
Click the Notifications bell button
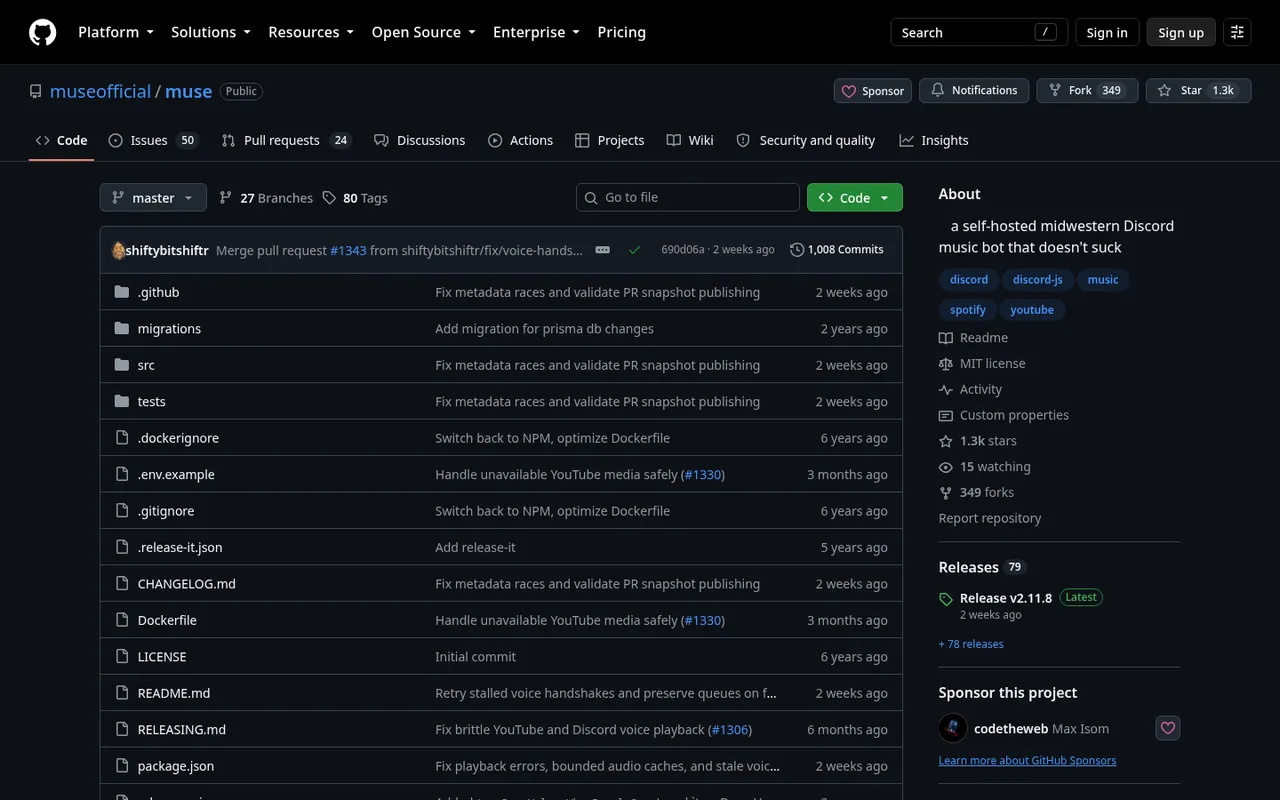974,90
